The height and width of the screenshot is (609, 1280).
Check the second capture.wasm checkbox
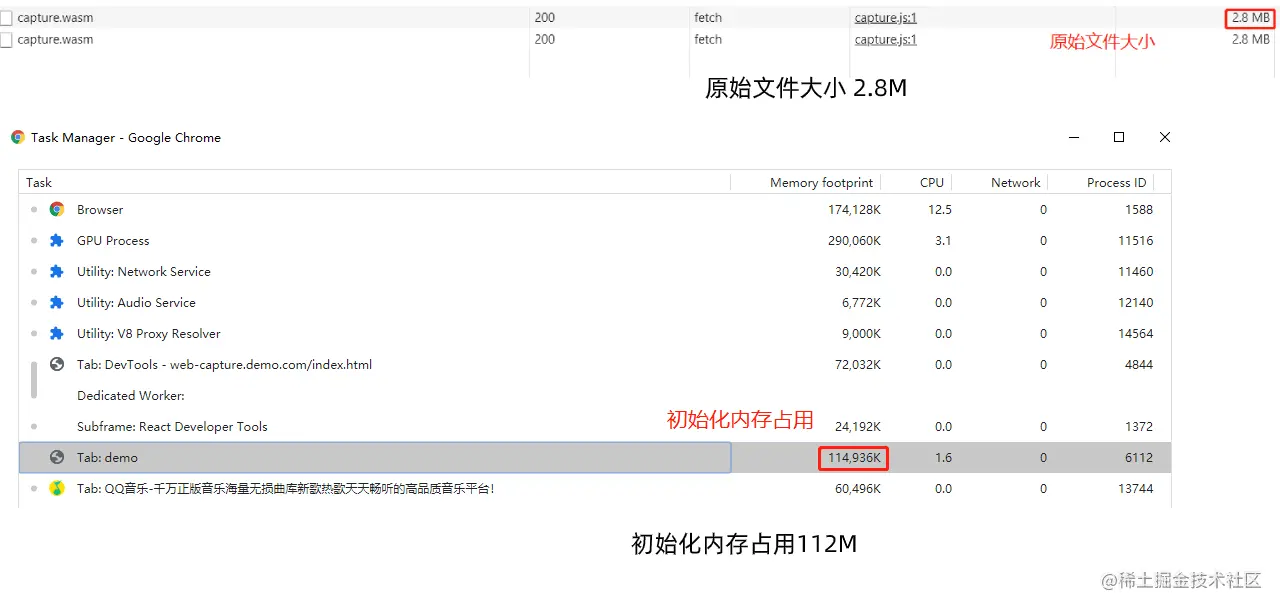point(7,38)
